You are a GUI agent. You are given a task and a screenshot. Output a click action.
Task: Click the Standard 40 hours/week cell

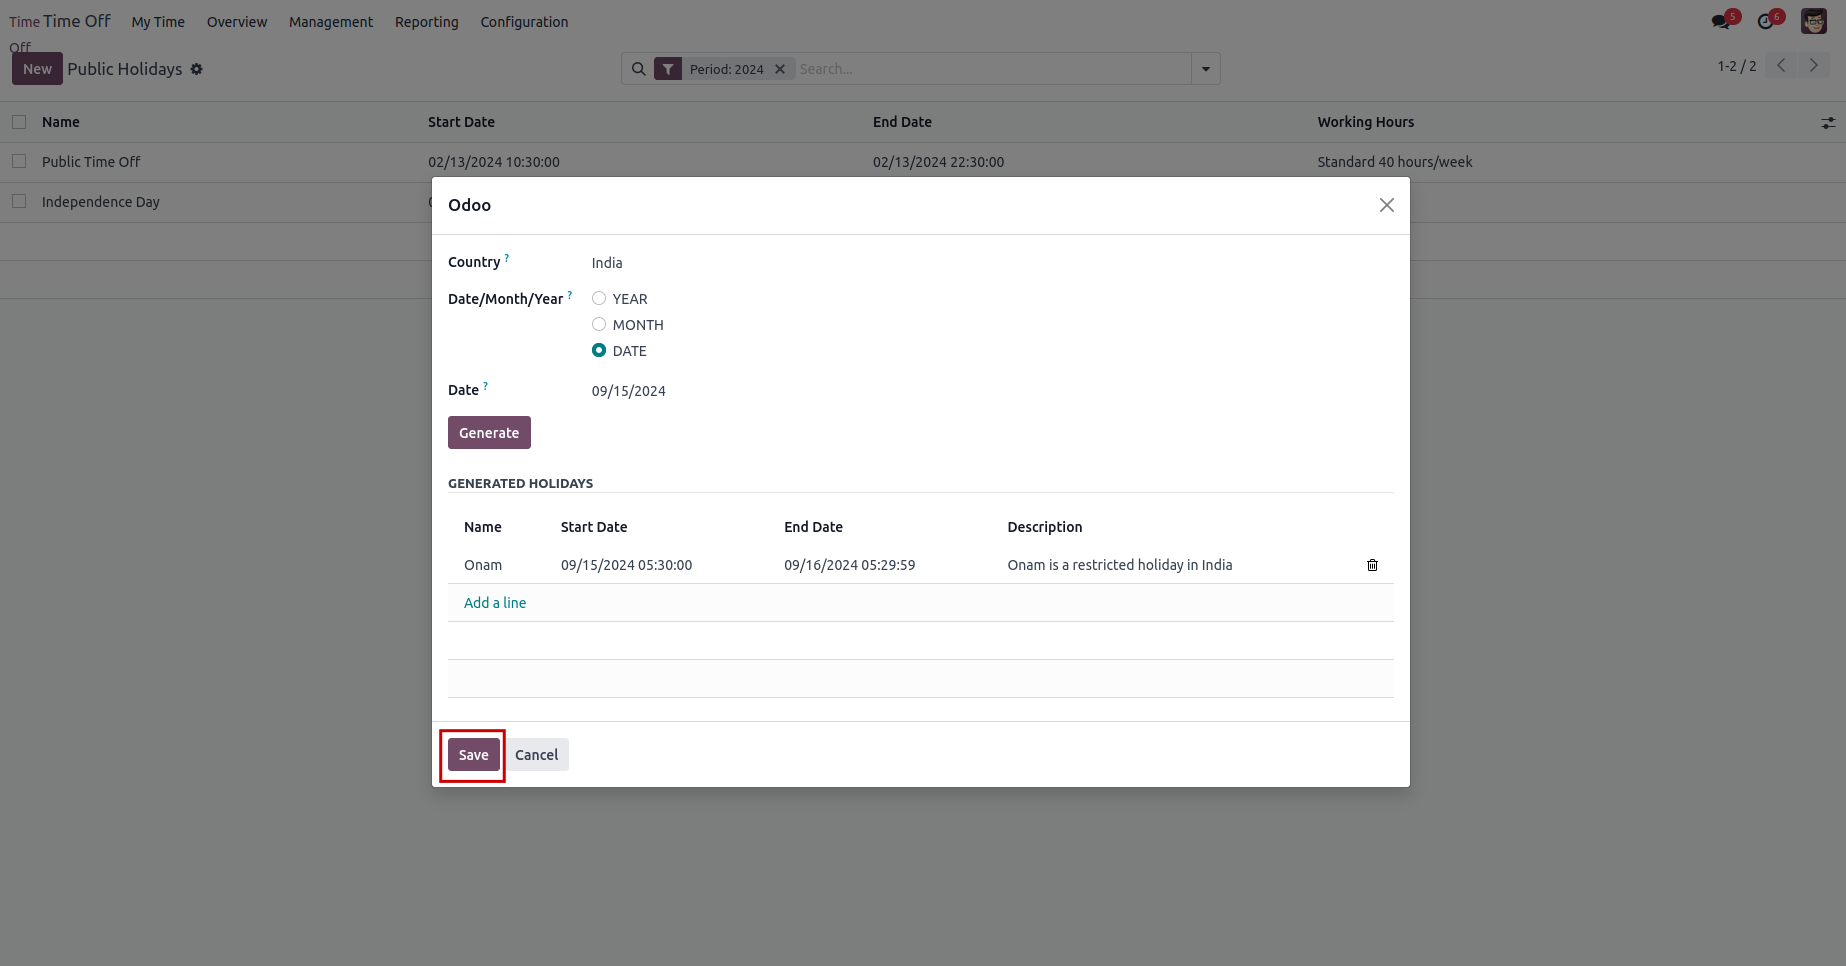[1395, 162]
